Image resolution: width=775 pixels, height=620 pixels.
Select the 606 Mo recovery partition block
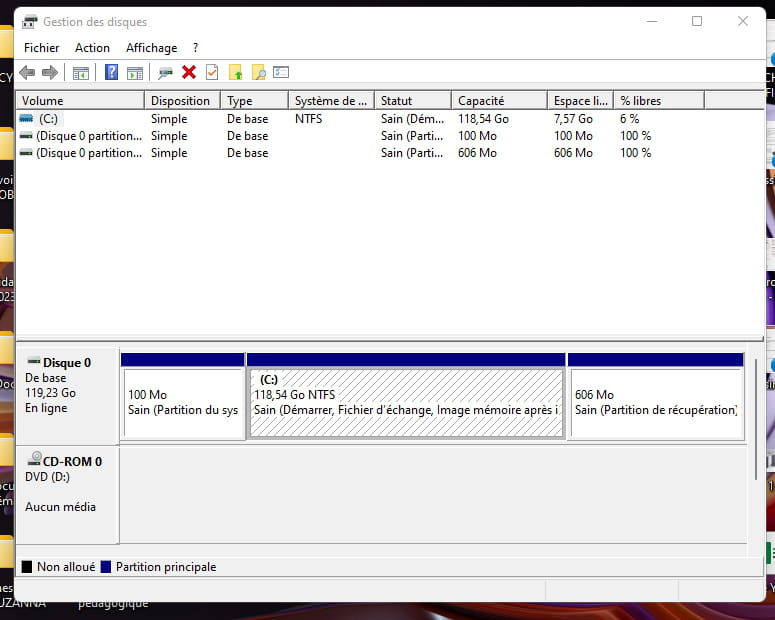point(655,402)
